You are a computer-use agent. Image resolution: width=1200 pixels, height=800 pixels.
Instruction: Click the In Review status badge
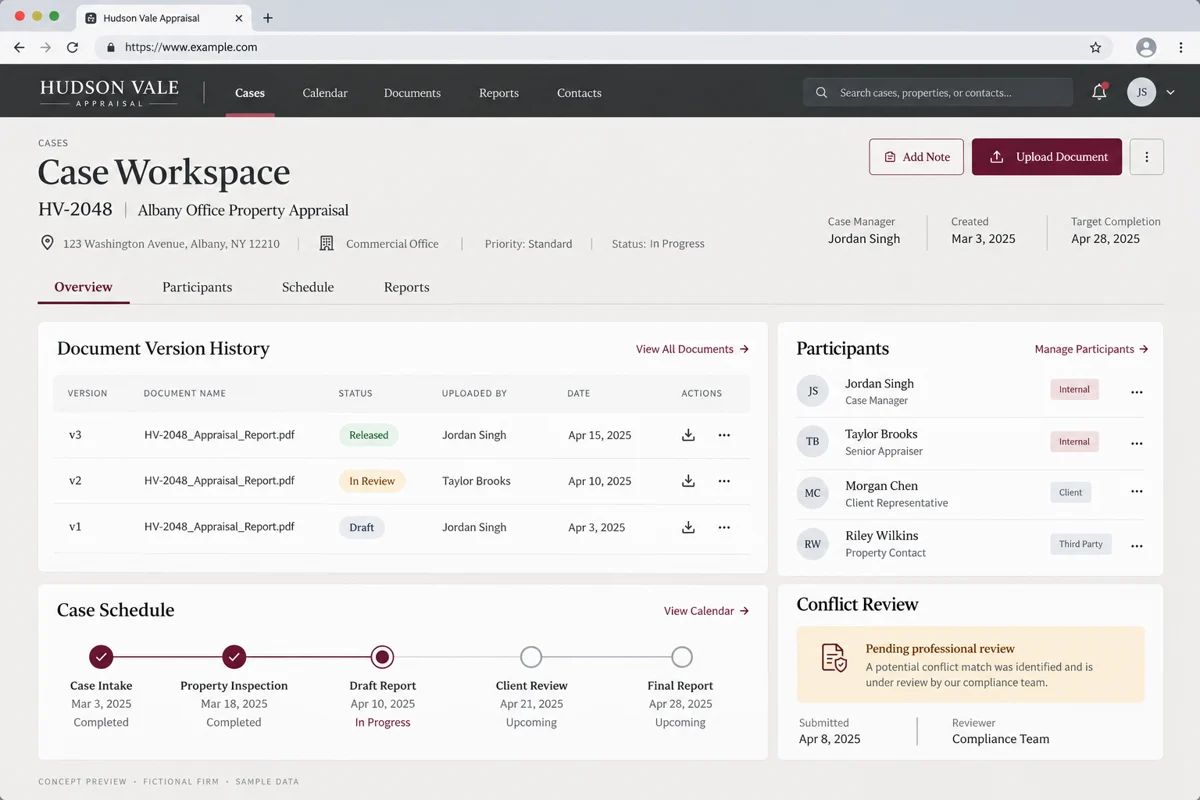pos(372,481)
